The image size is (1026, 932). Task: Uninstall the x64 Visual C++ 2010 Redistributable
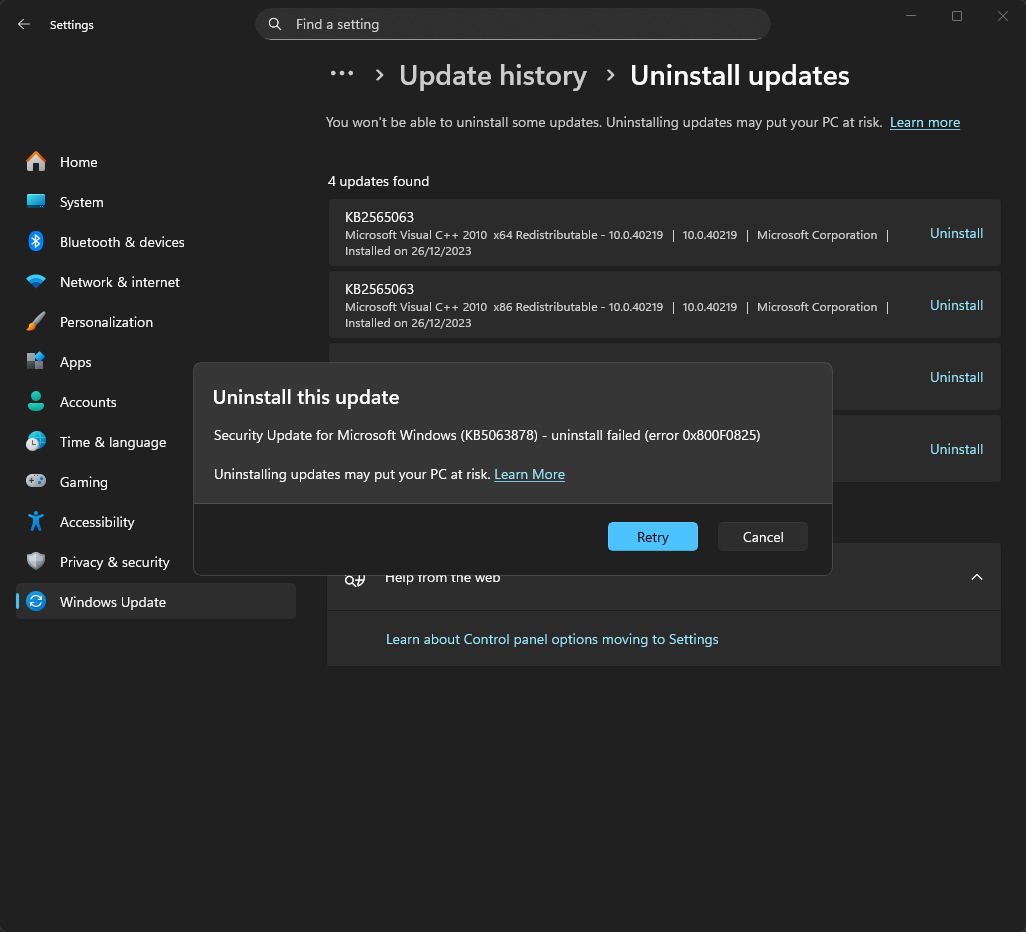(x=956, y=233)
